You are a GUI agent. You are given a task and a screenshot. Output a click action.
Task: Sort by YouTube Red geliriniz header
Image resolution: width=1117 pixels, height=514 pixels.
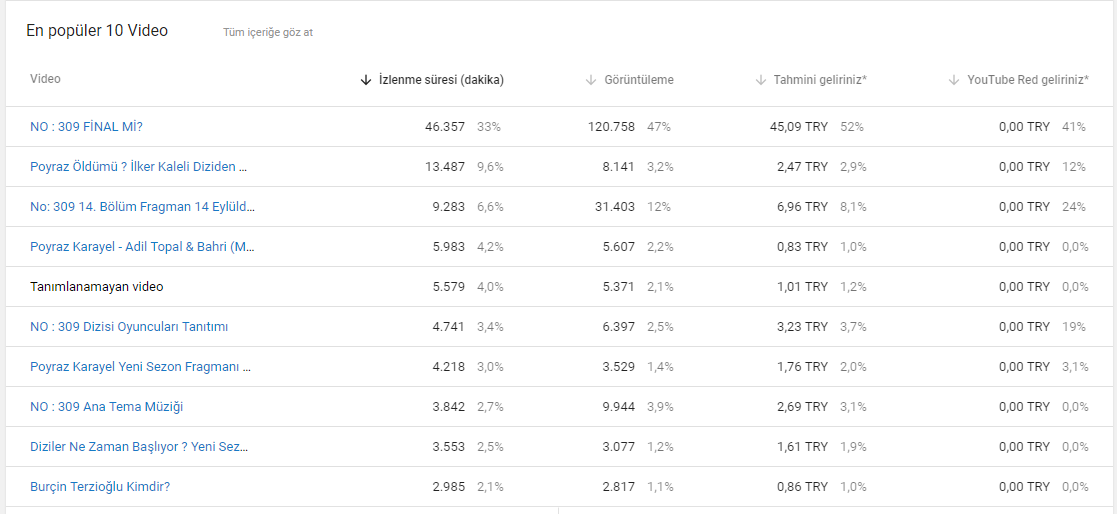click(x=1028, y=80)
